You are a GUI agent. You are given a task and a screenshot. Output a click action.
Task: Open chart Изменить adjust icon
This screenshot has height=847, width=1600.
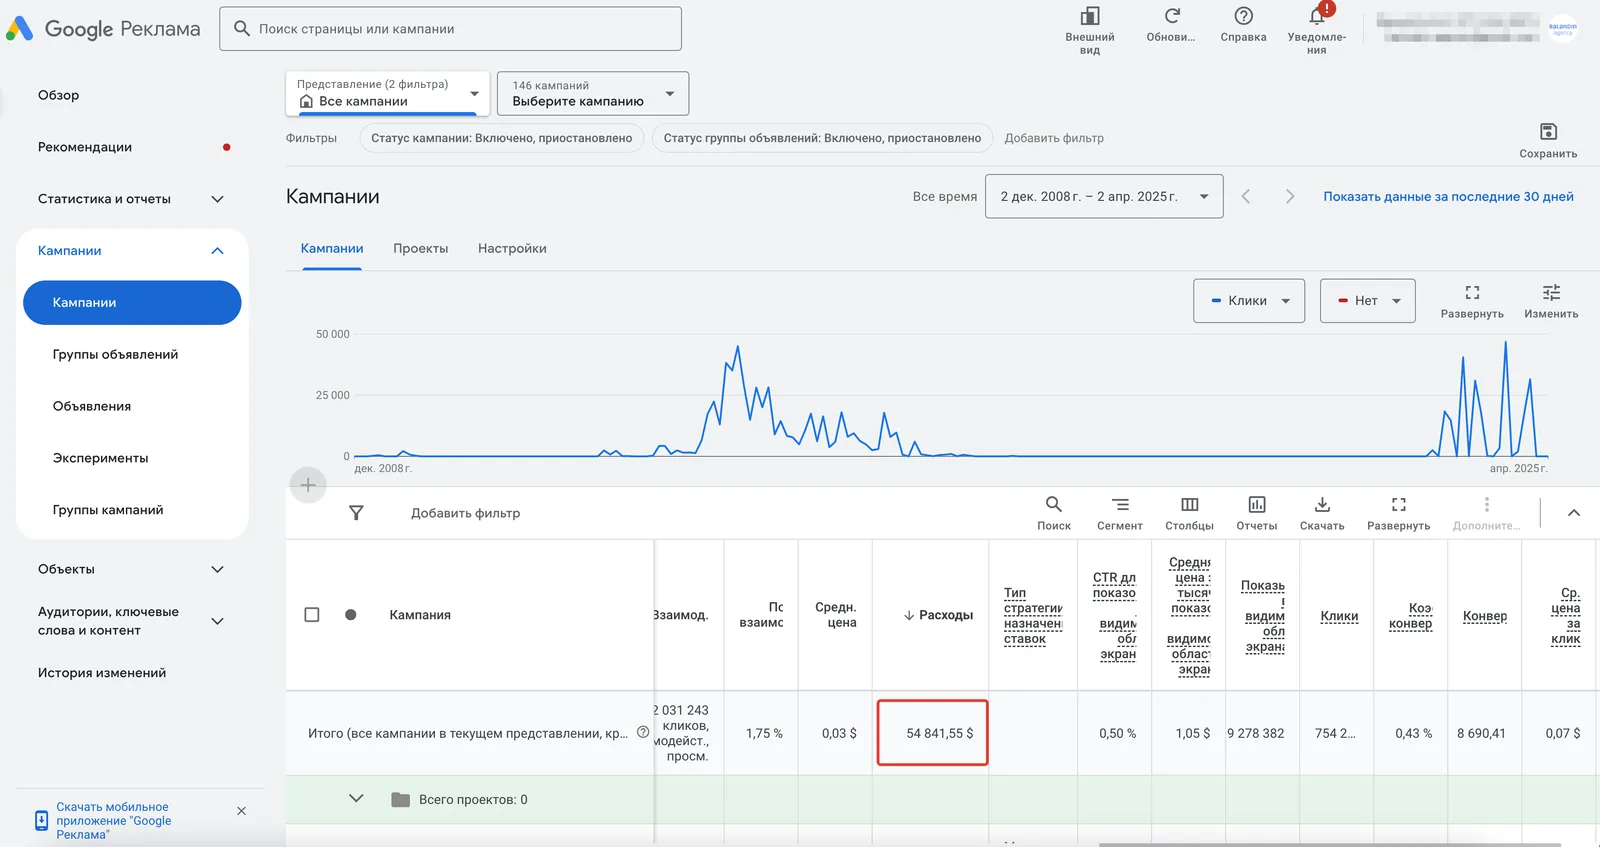tap(1551, 292)
